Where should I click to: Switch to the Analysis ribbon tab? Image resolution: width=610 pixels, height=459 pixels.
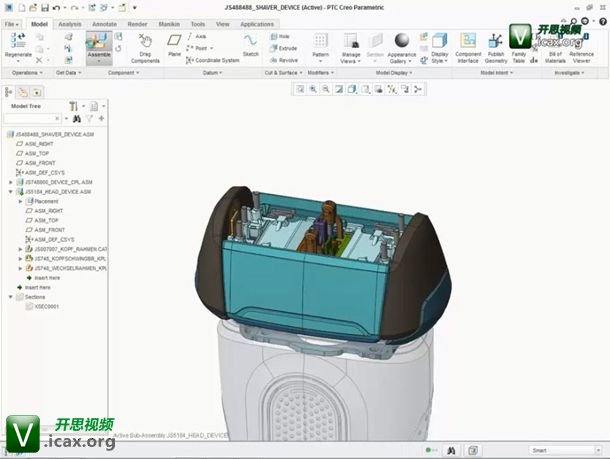coord(70,23)
